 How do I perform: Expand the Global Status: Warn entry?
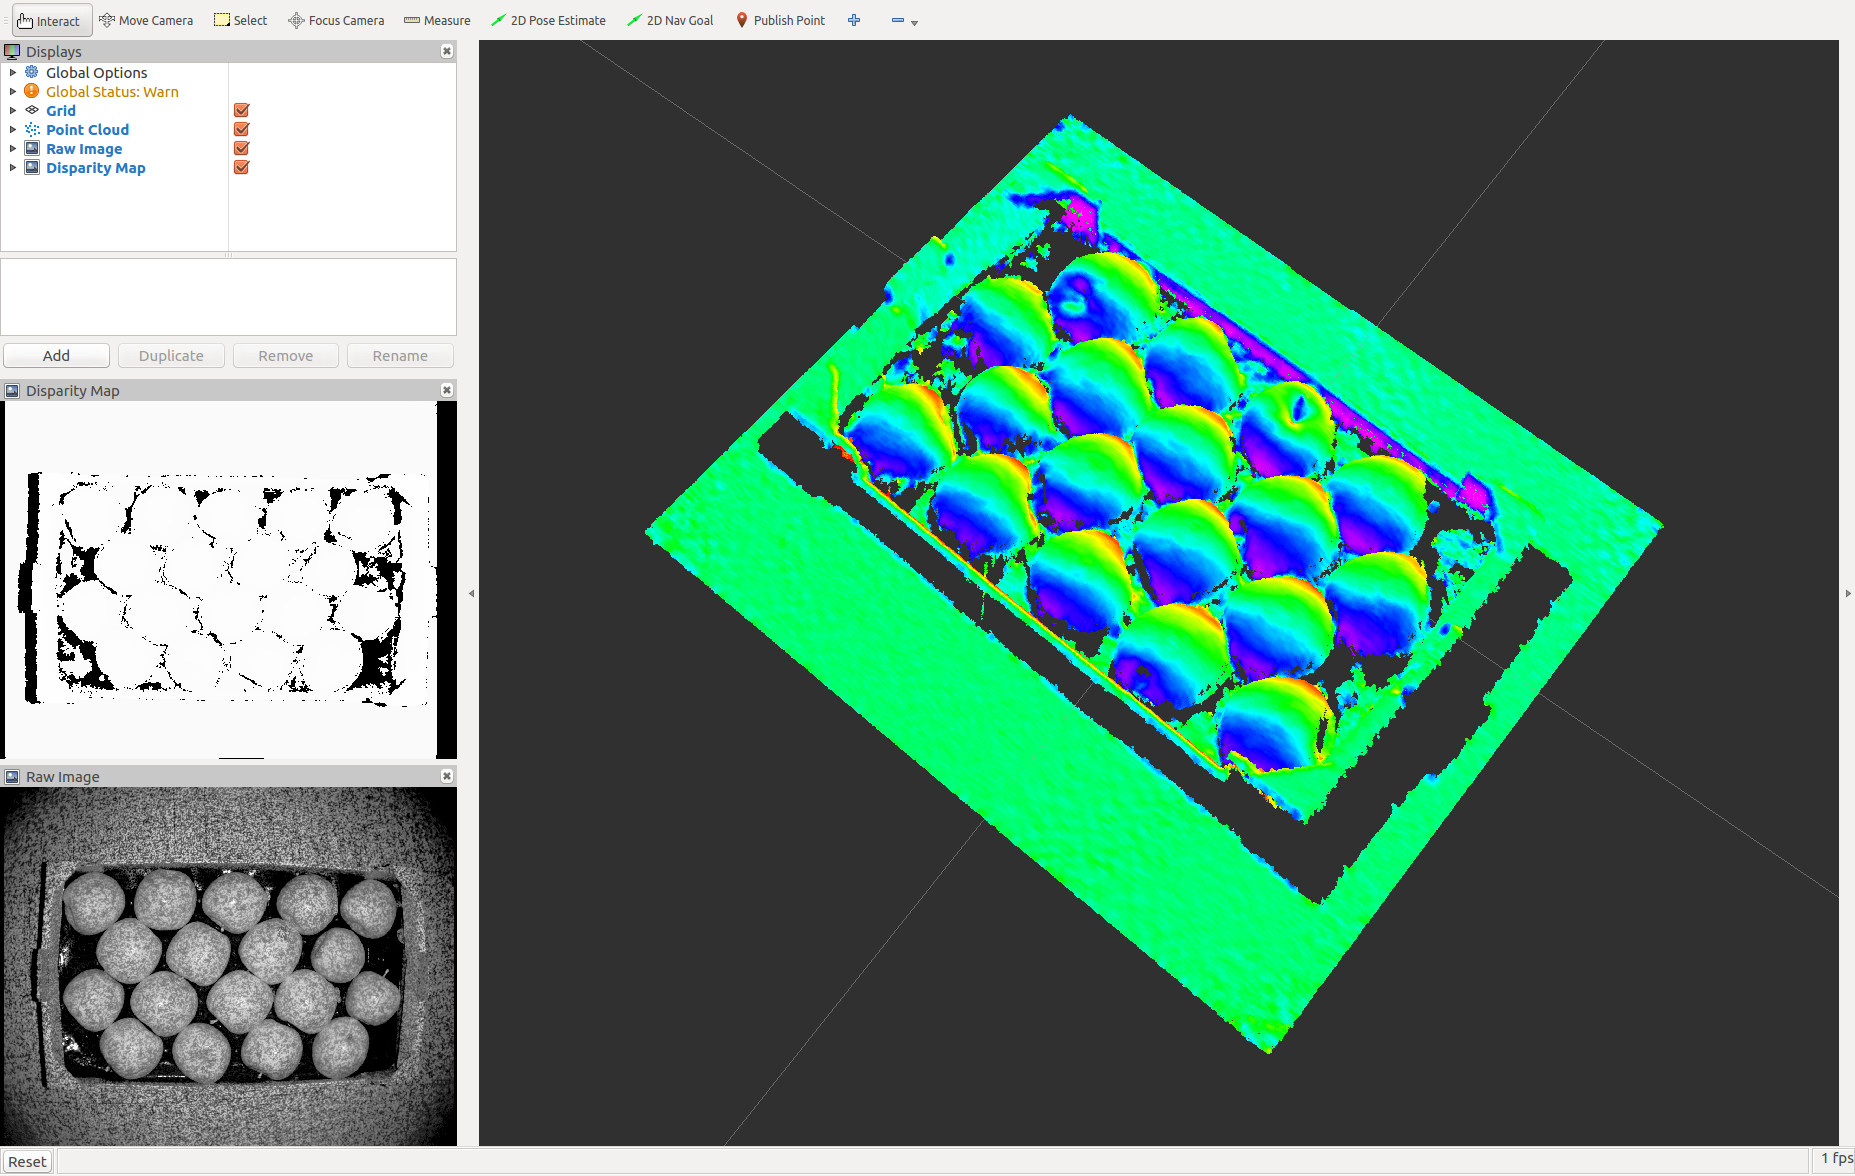point(13,91)
